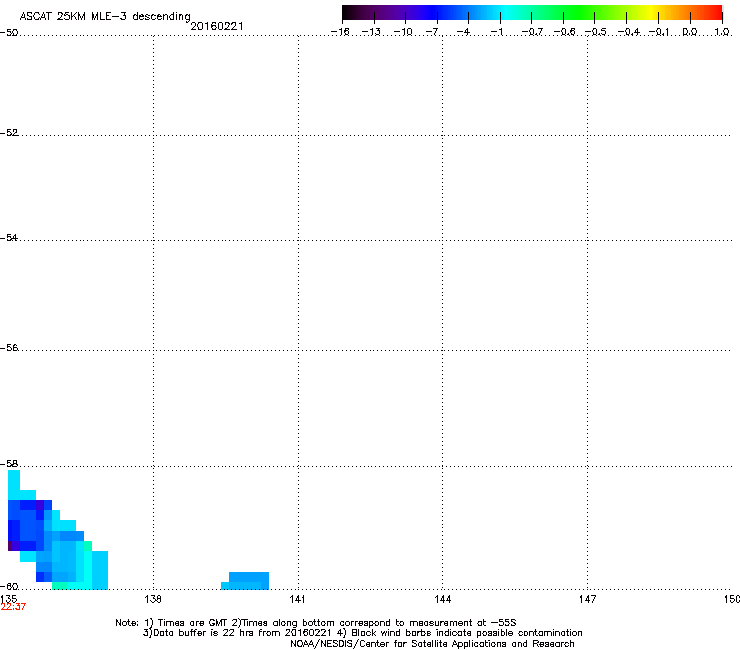This screenshot has height=650, width=740.
Task: Click the ASCAT 25KM MLE-3 descending title
Action: click(105, 17)
